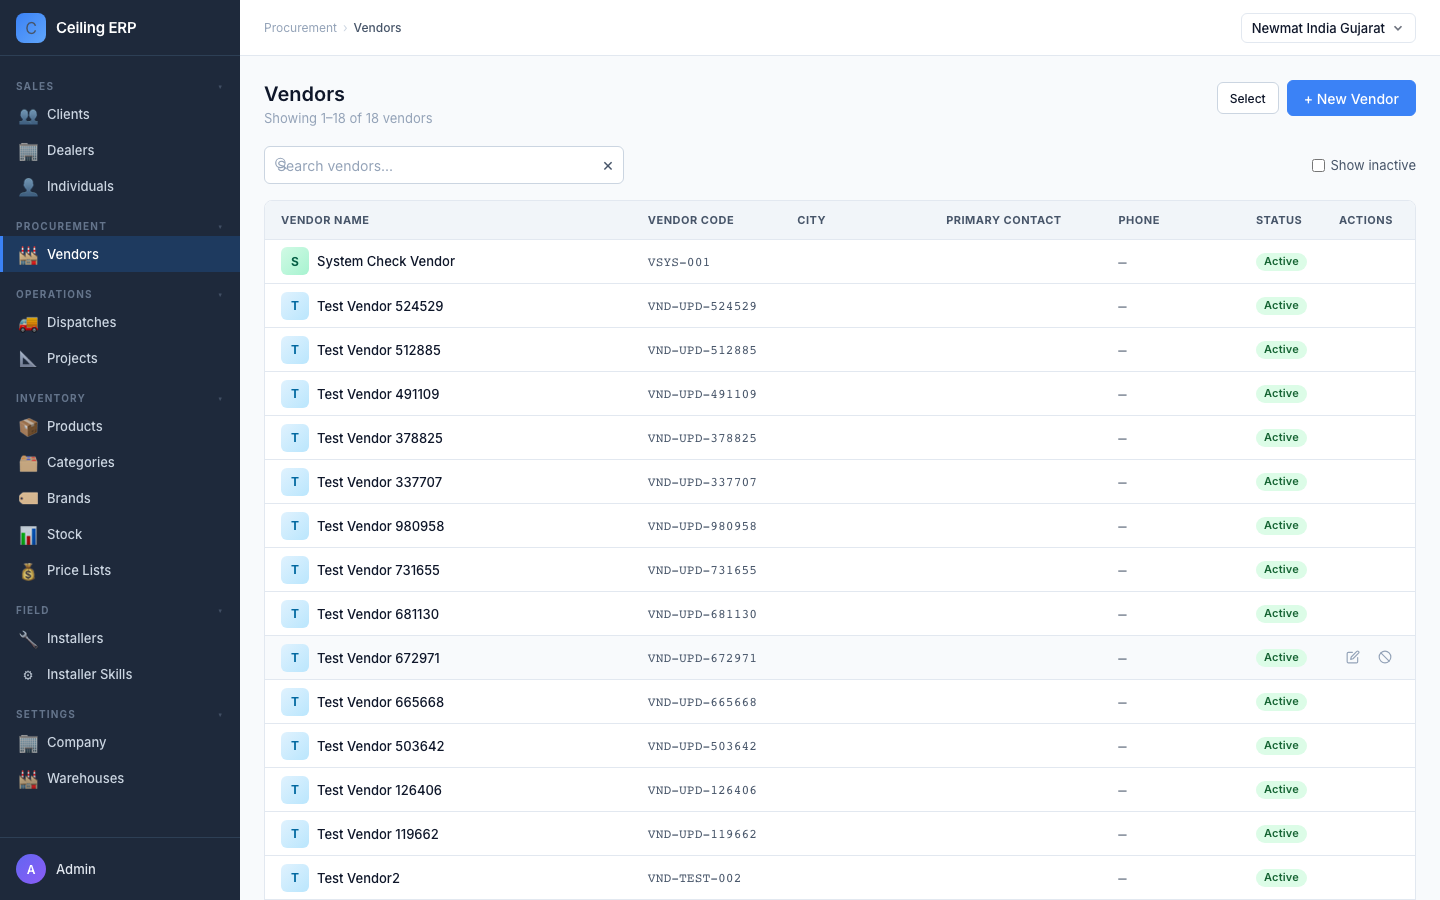Click vendor code VSYS-001
Image resolution: width=1440 pixels, height=900 pixels.
(679, 262)
